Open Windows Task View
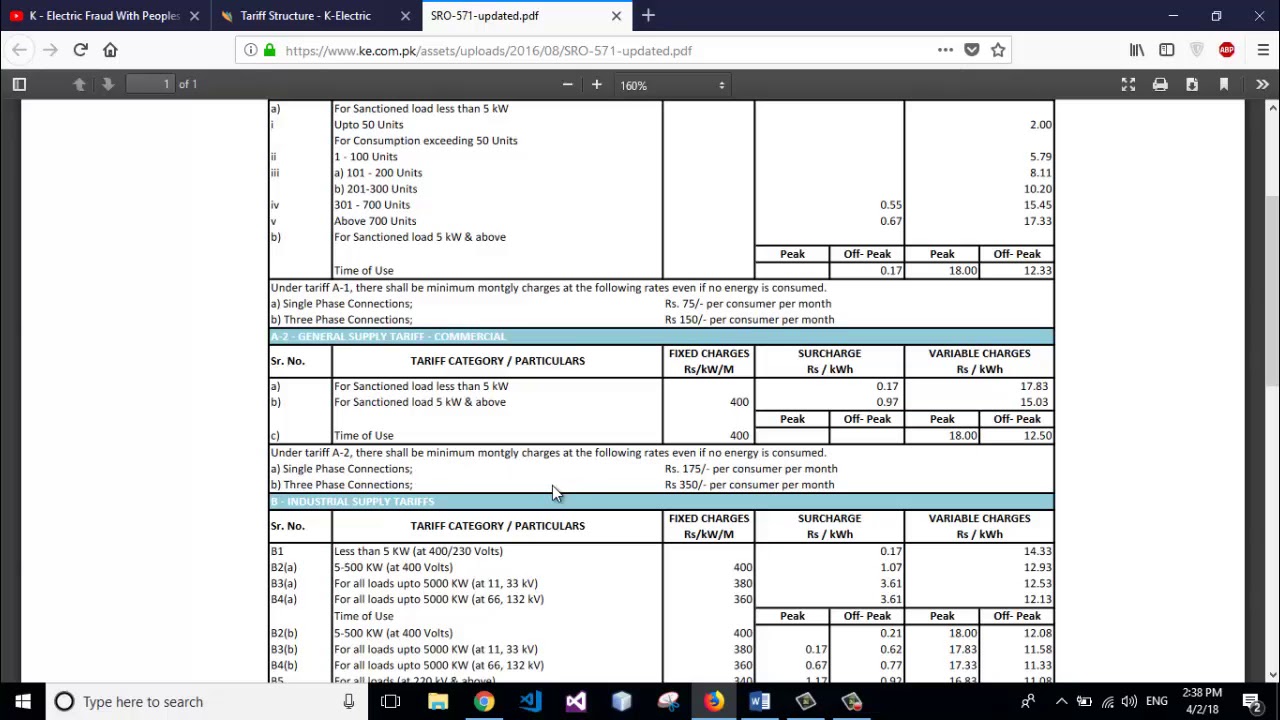 [x=391, y=702]
